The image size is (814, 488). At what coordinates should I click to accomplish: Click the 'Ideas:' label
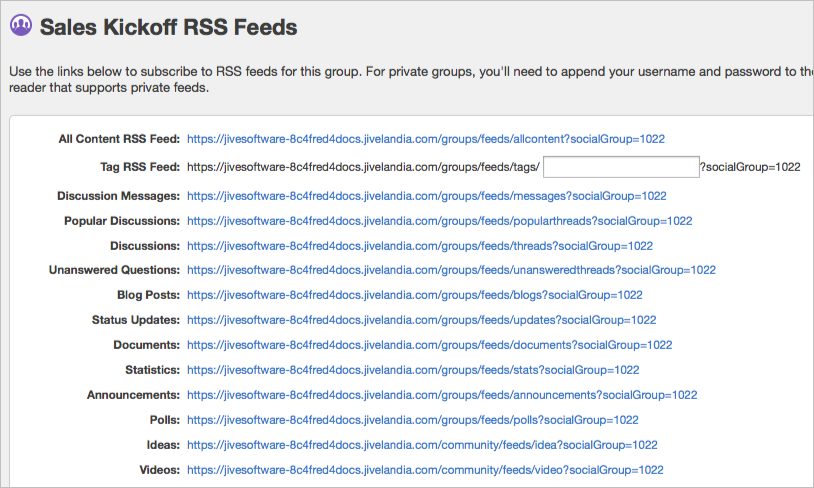coord(163,445)
